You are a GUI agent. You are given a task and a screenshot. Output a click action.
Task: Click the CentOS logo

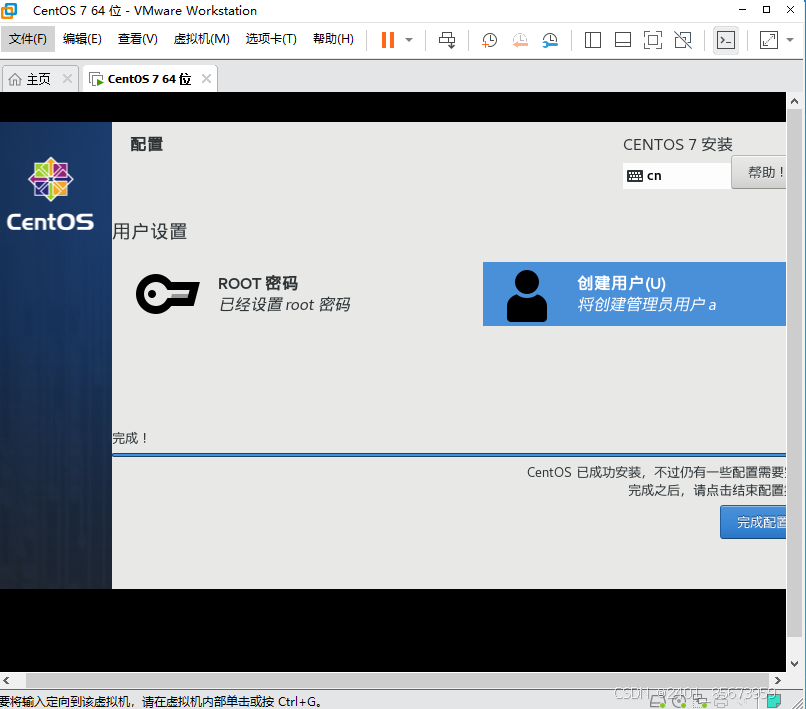[50, 194]
